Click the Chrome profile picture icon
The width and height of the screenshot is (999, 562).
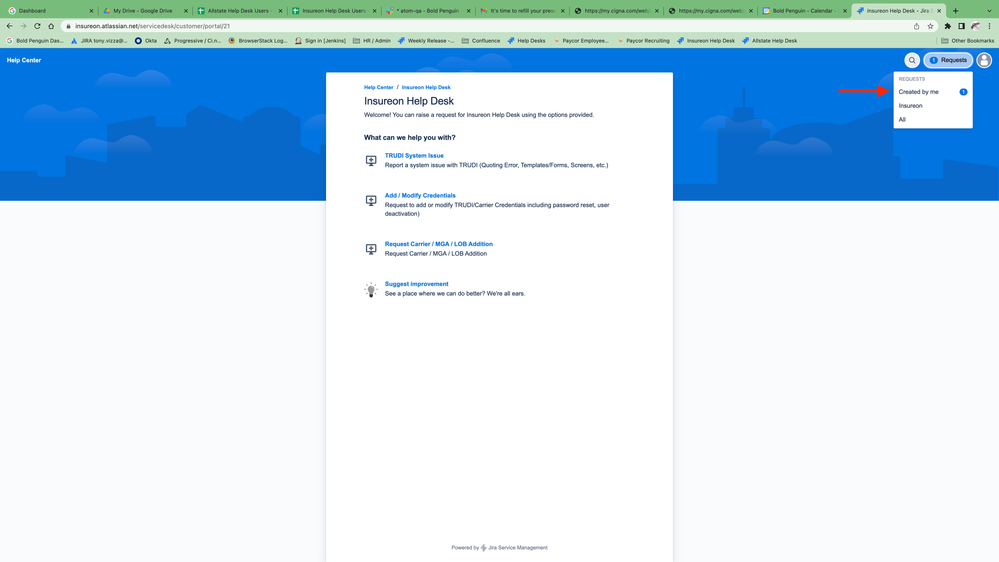[975, 26]
